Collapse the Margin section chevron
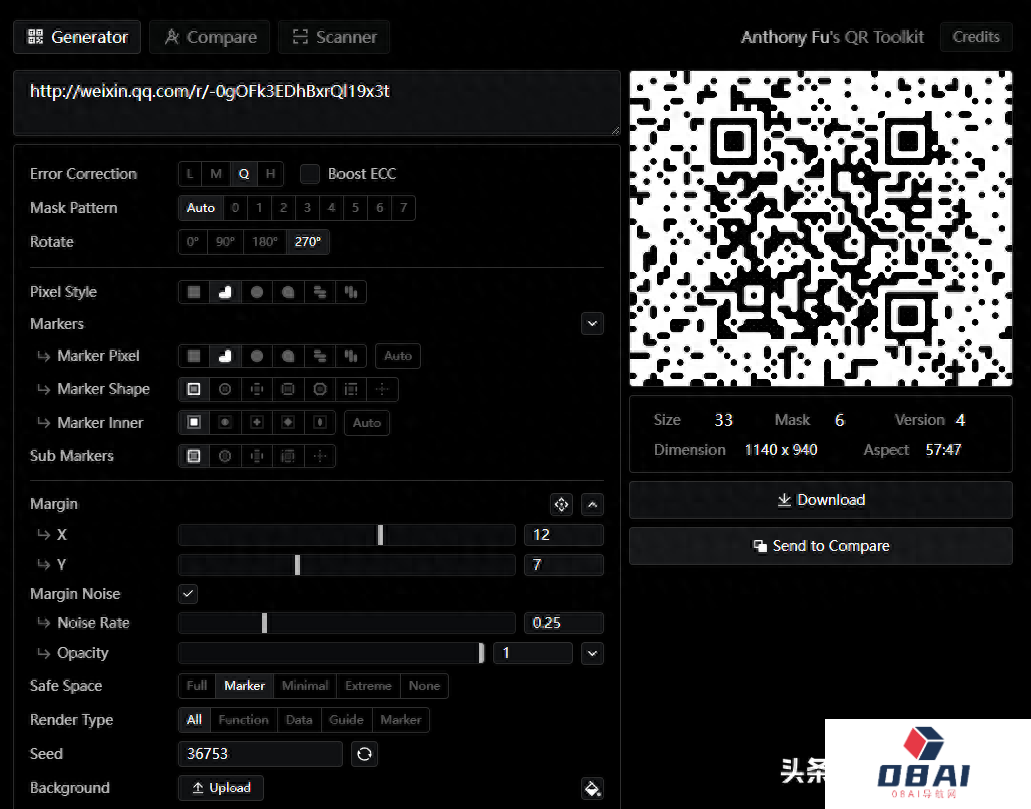 tap(592, 505)
